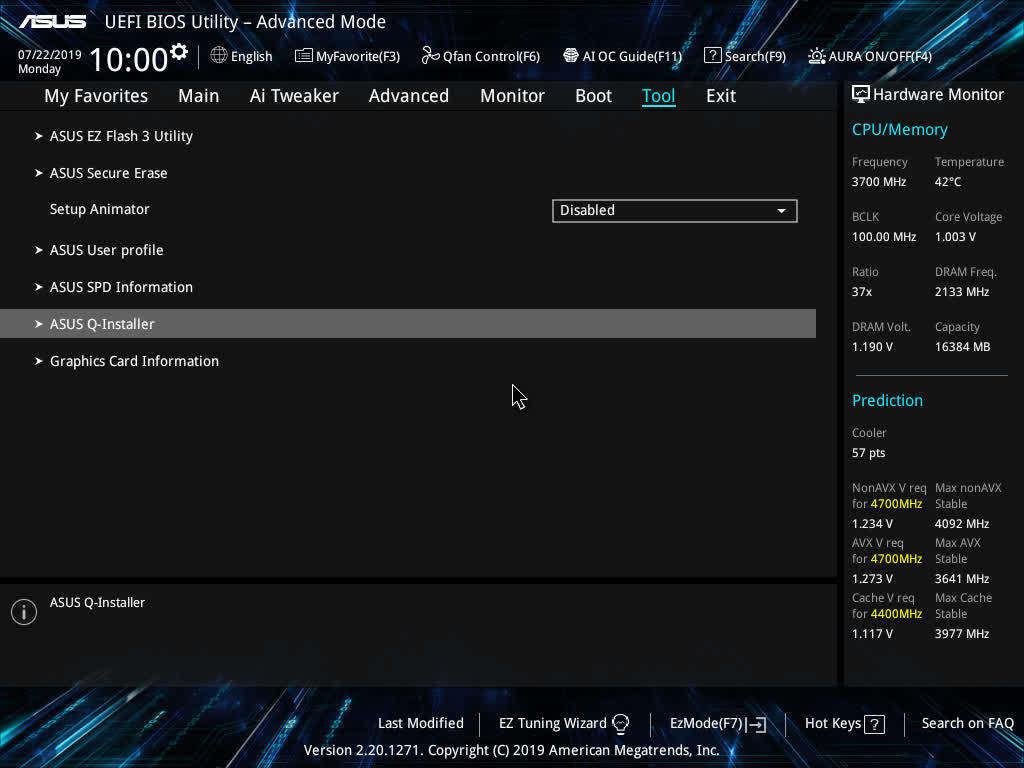Click the 4092 MHz Max nonAVX value
Screen dimensions: 1024x768
(x=961, y=524)
